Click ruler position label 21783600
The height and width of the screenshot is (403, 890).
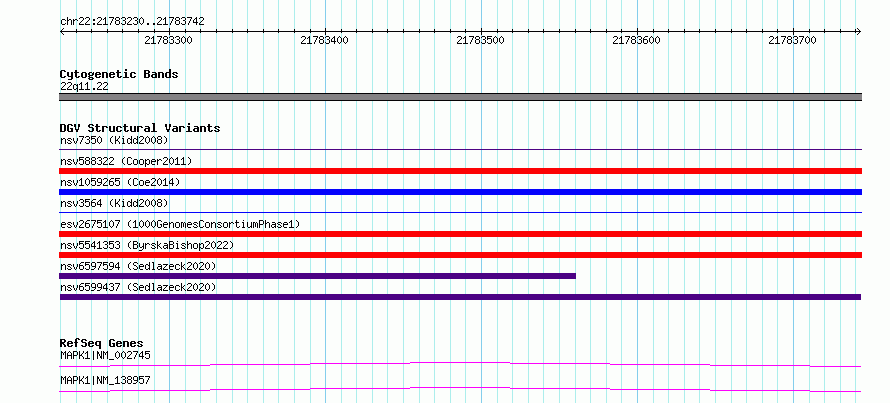pyautogui.click(x=637, y=40)
